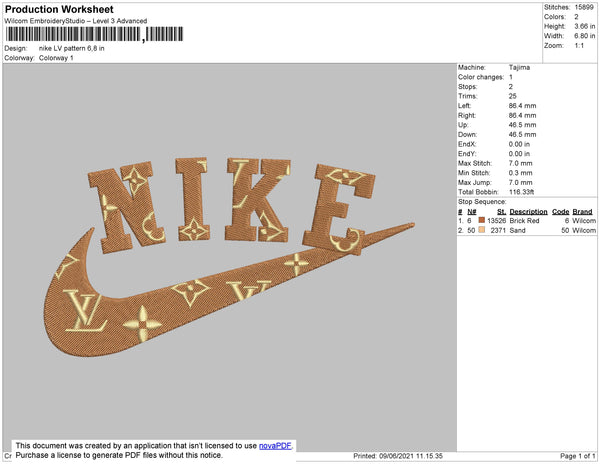The width and height of the screenshot is (600, 464).
Task: Click the printed date '09/06/2021 11.15.35'
Action: pyautogui.click(x=411, y=456)
